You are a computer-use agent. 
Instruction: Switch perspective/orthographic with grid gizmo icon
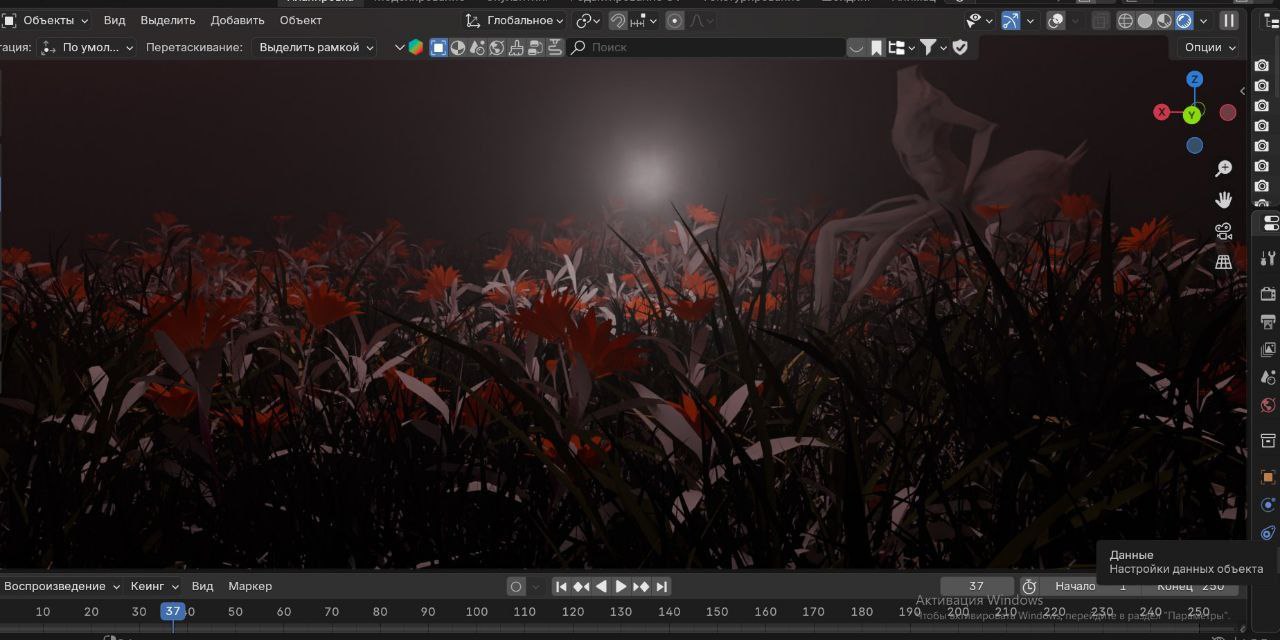pyautogui.click(x=1223, y=262)
